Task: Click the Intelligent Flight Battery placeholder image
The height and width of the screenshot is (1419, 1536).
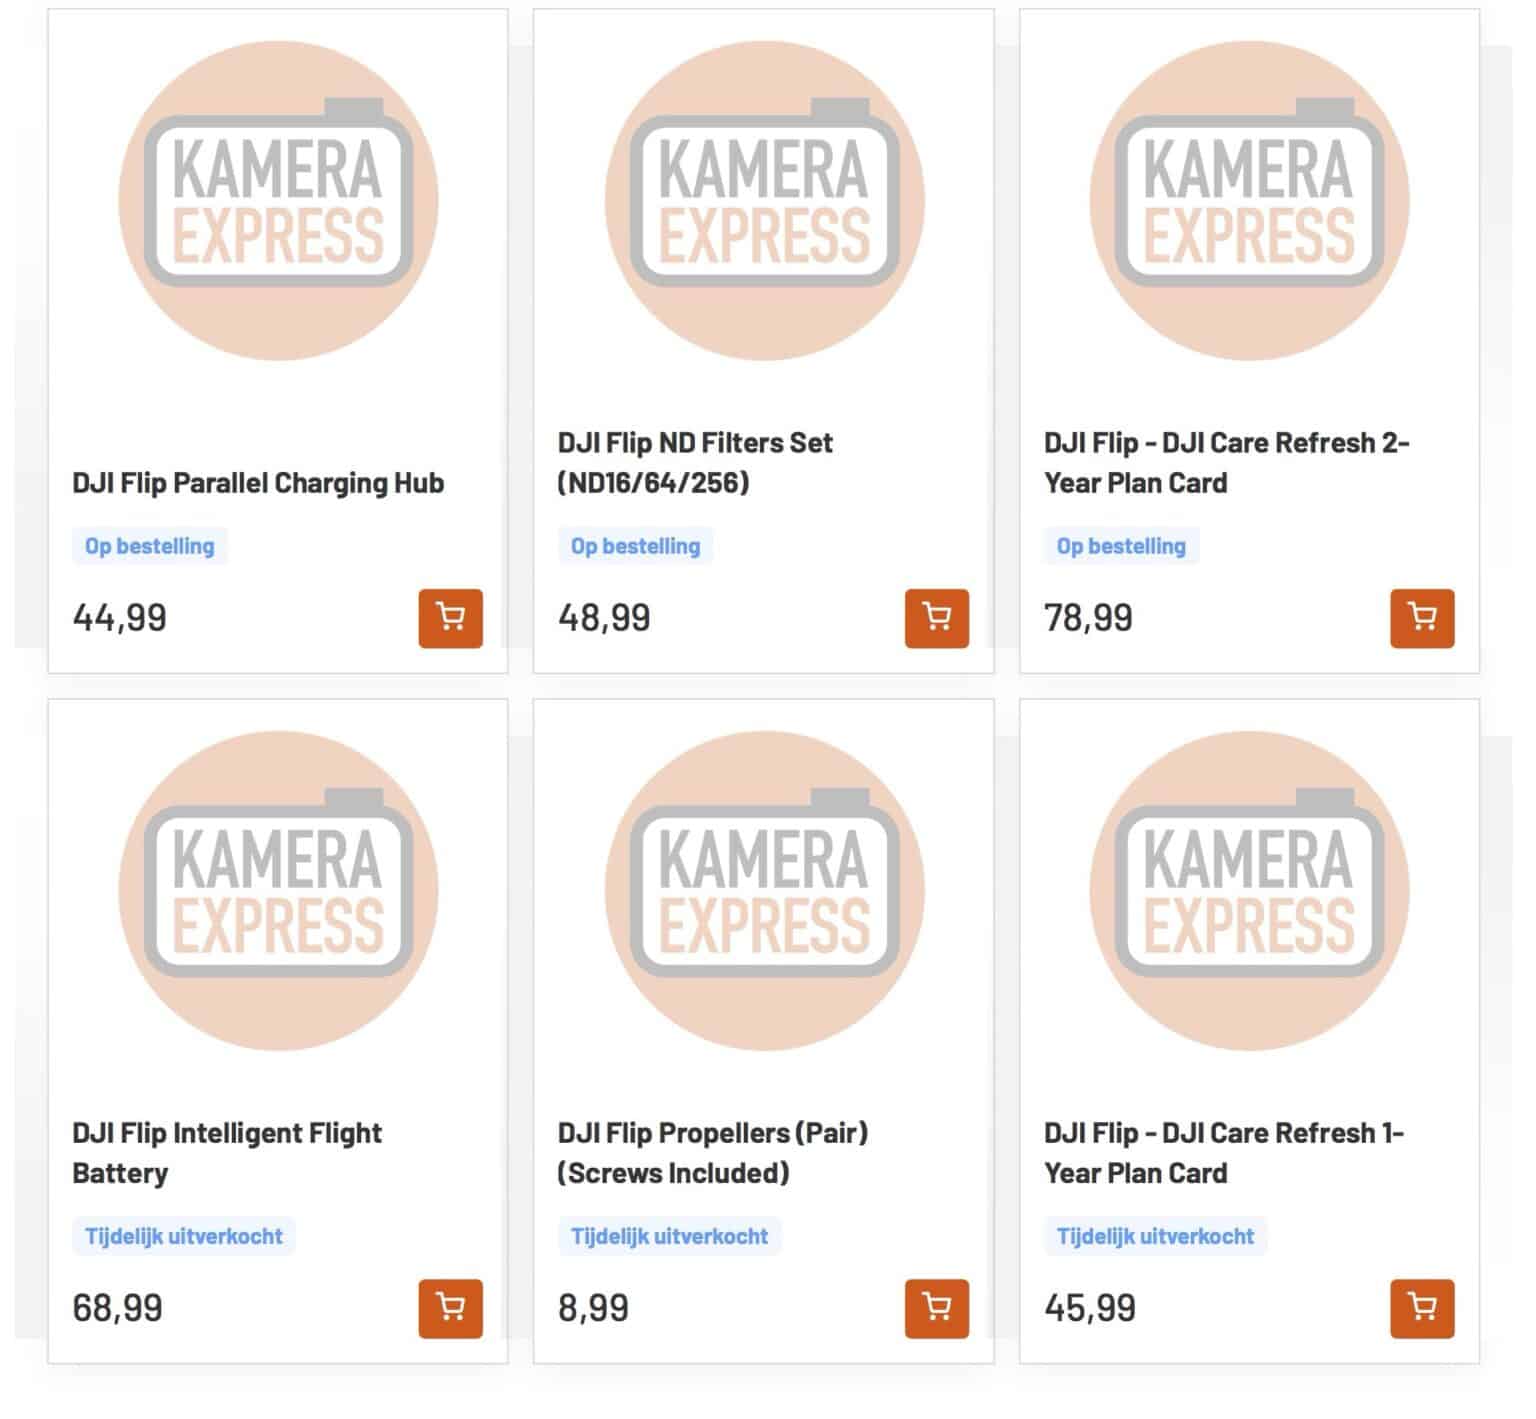Action: point(278,890)
